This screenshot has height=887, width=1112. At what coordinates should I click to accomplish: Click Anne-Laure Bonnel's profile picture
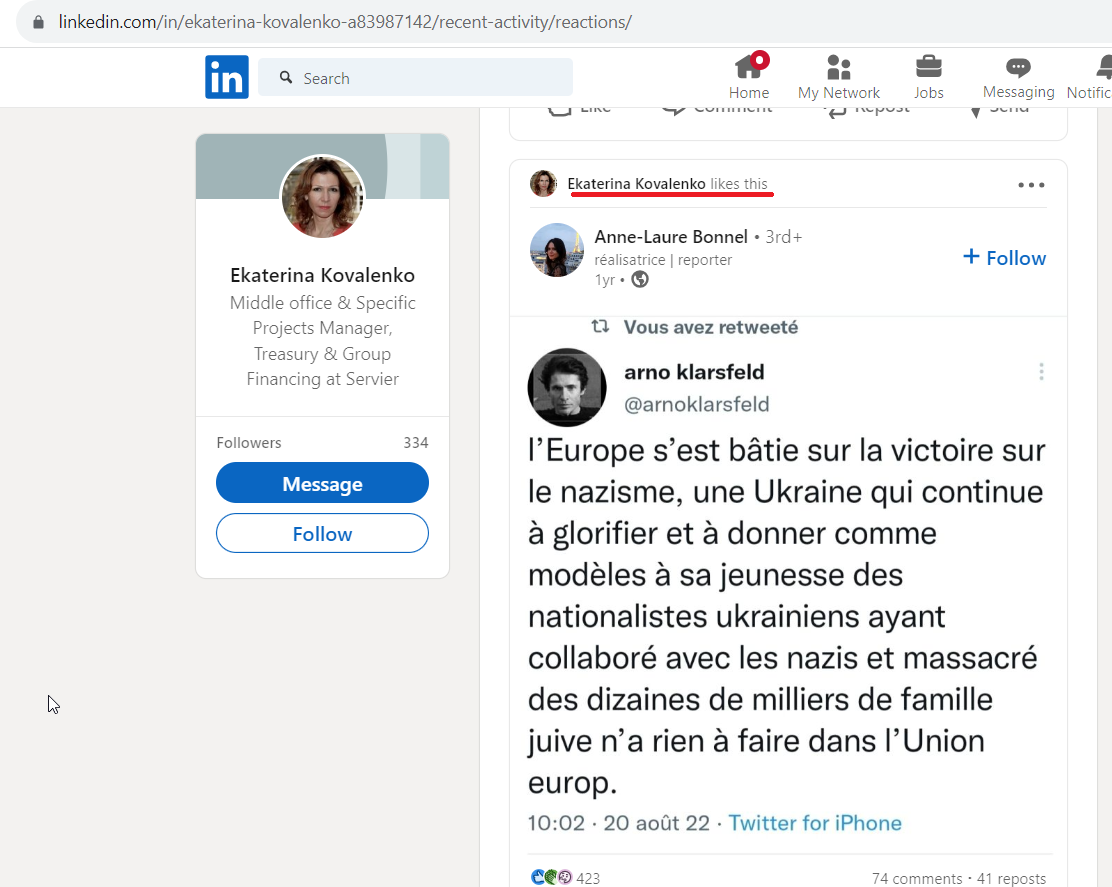coord(557,250)
